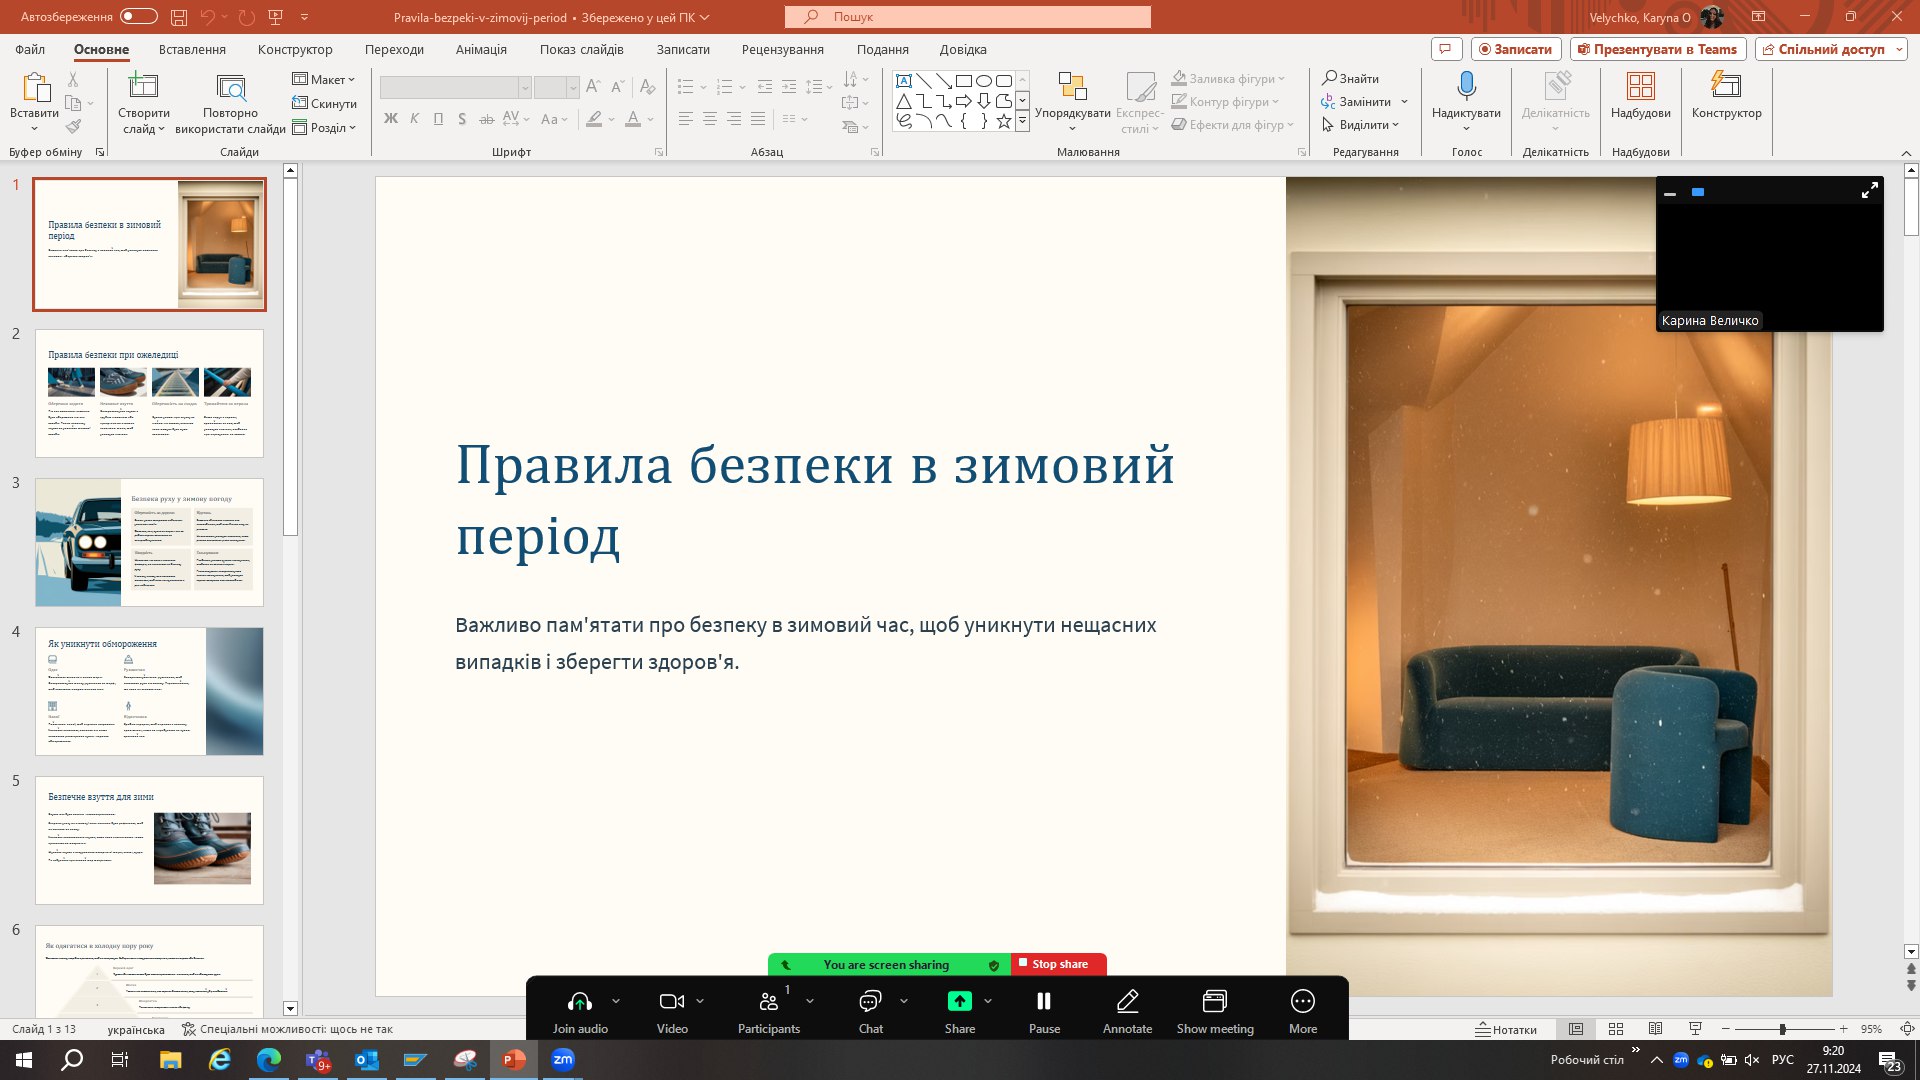This screenshot has width=1920, height=1080.
Task: Select slide 3 thumbnail with car
Action: click(149, 542)
